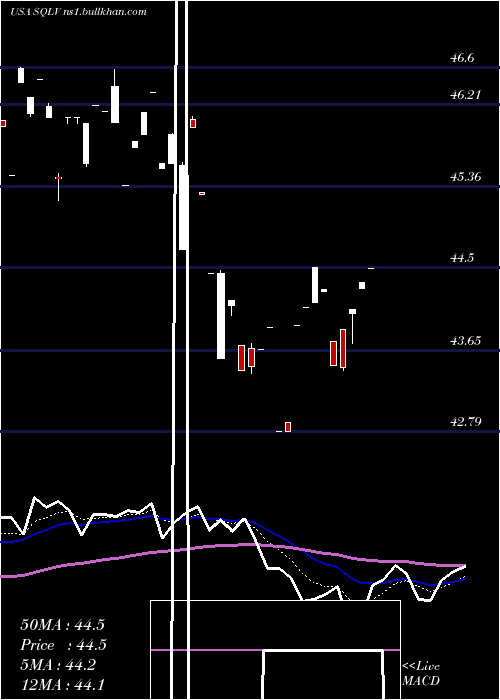This screenshot has height=700, width=500.
Task: Click the <<Live MACD label
Action: click(421, 673)
